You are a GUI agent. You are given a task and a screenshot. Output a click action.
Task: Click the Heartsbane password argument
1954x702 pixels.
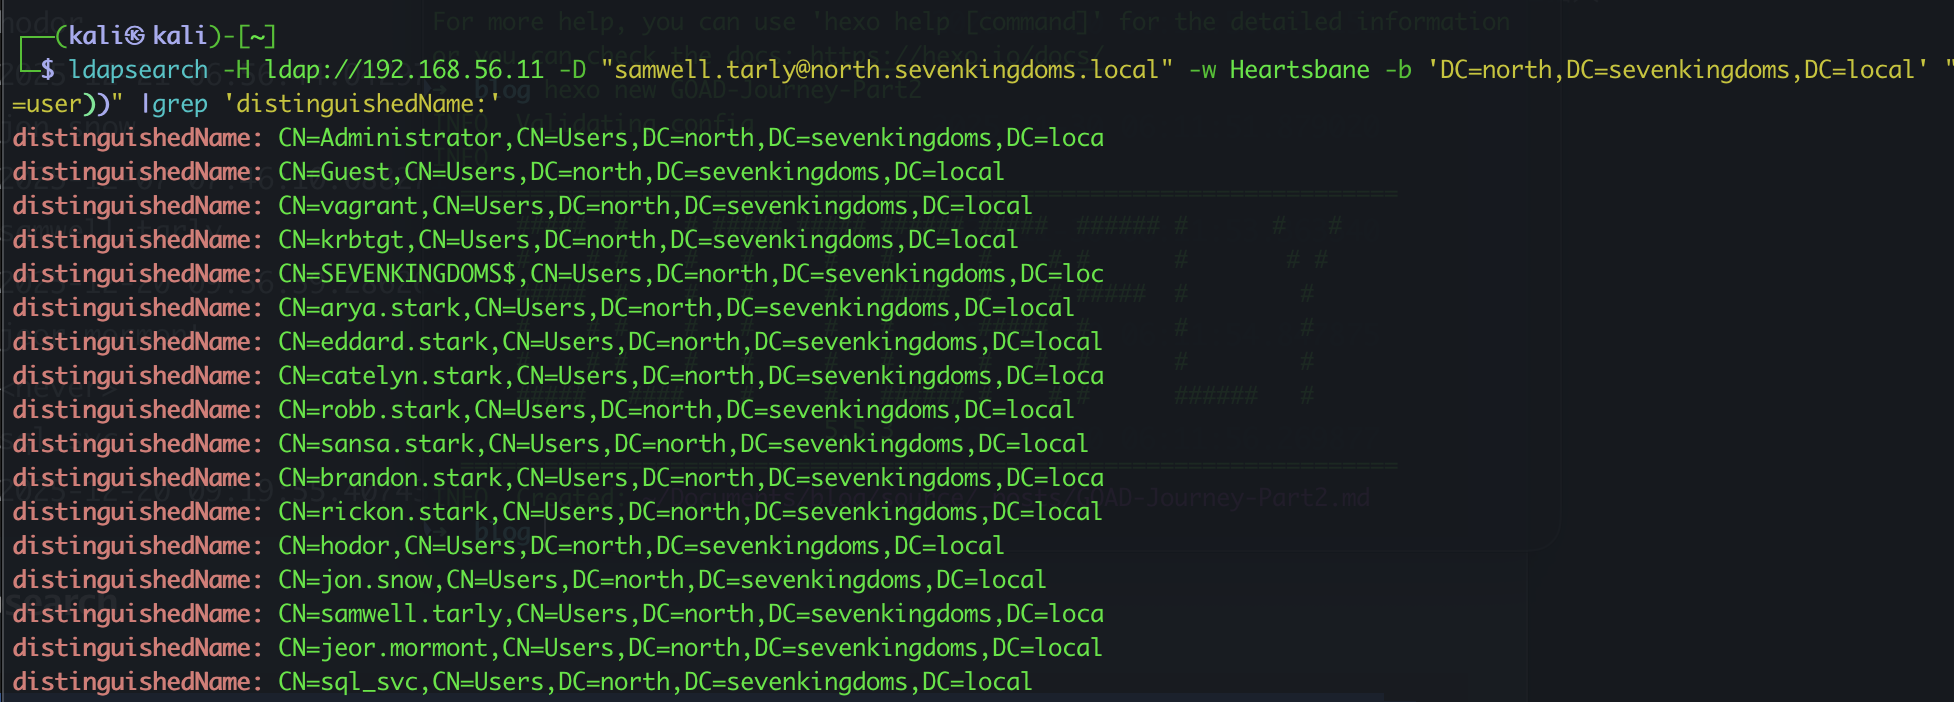tap(1299, 70)
